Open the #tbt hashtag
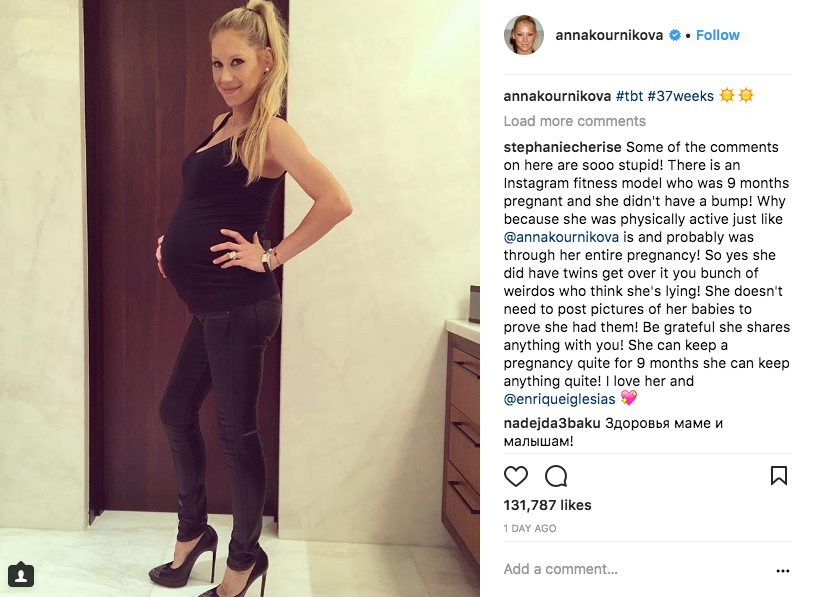 pyautogui.click(x=629, y=96)
